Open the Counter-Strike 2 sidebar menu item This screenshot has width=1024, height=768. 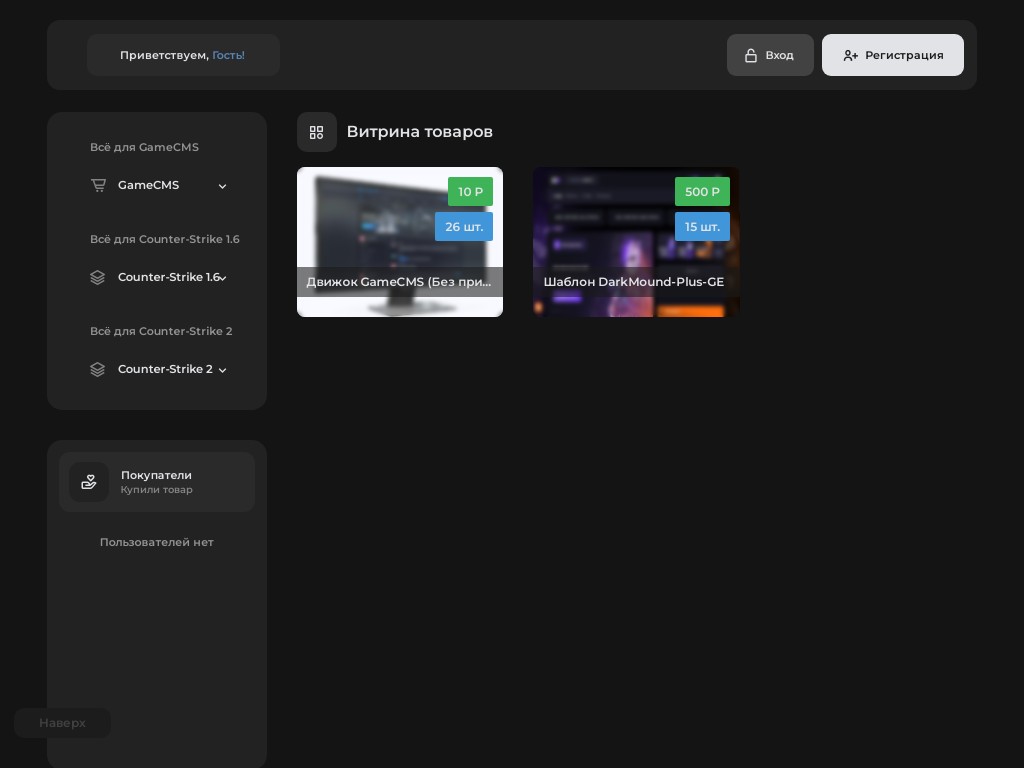coord(165,369)
